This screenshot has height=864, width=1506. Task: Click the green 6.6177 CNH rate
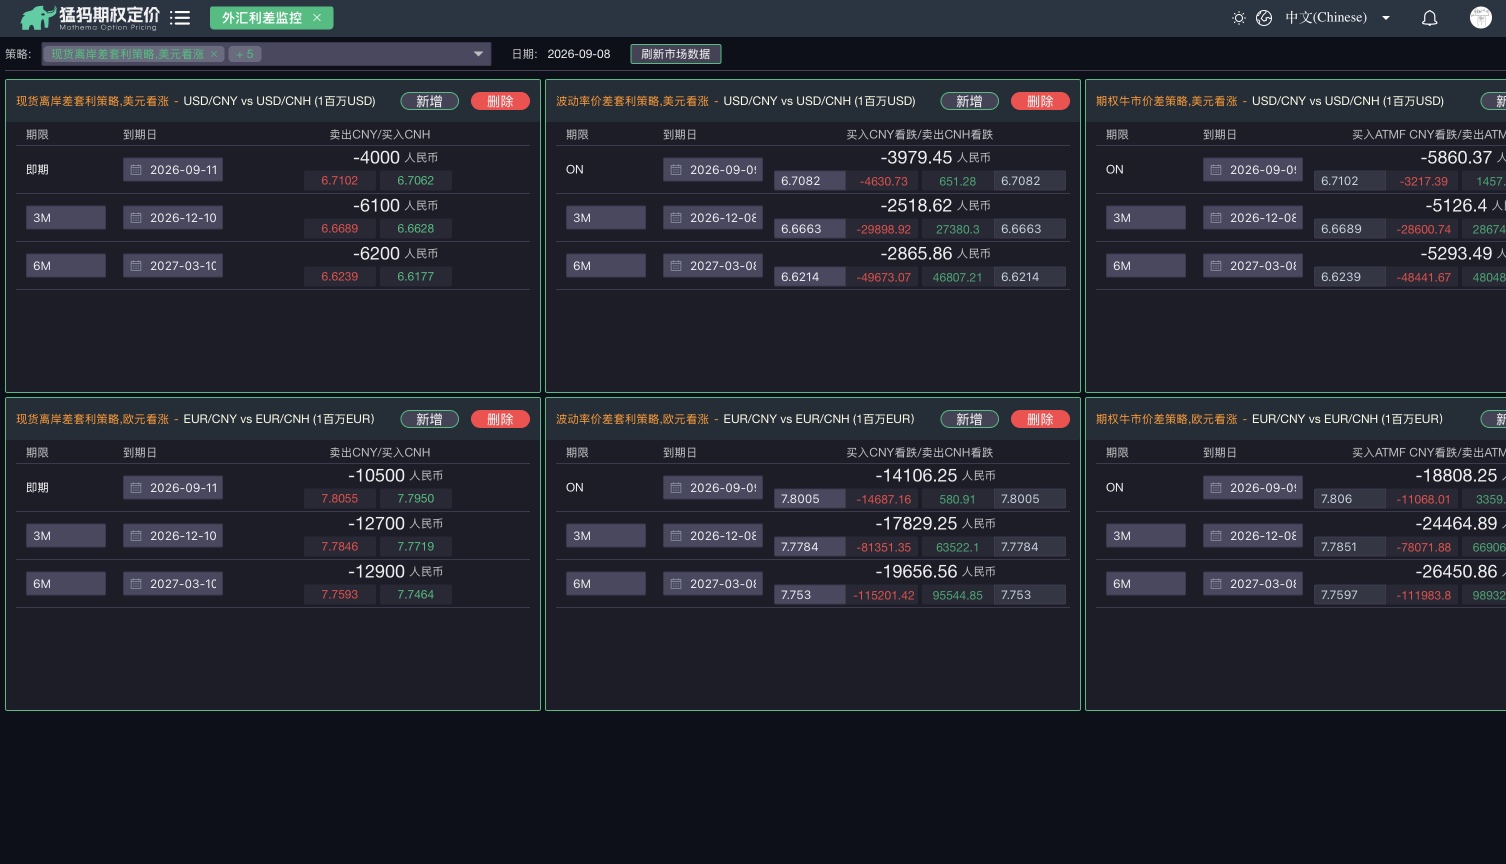tap(415, 277)
